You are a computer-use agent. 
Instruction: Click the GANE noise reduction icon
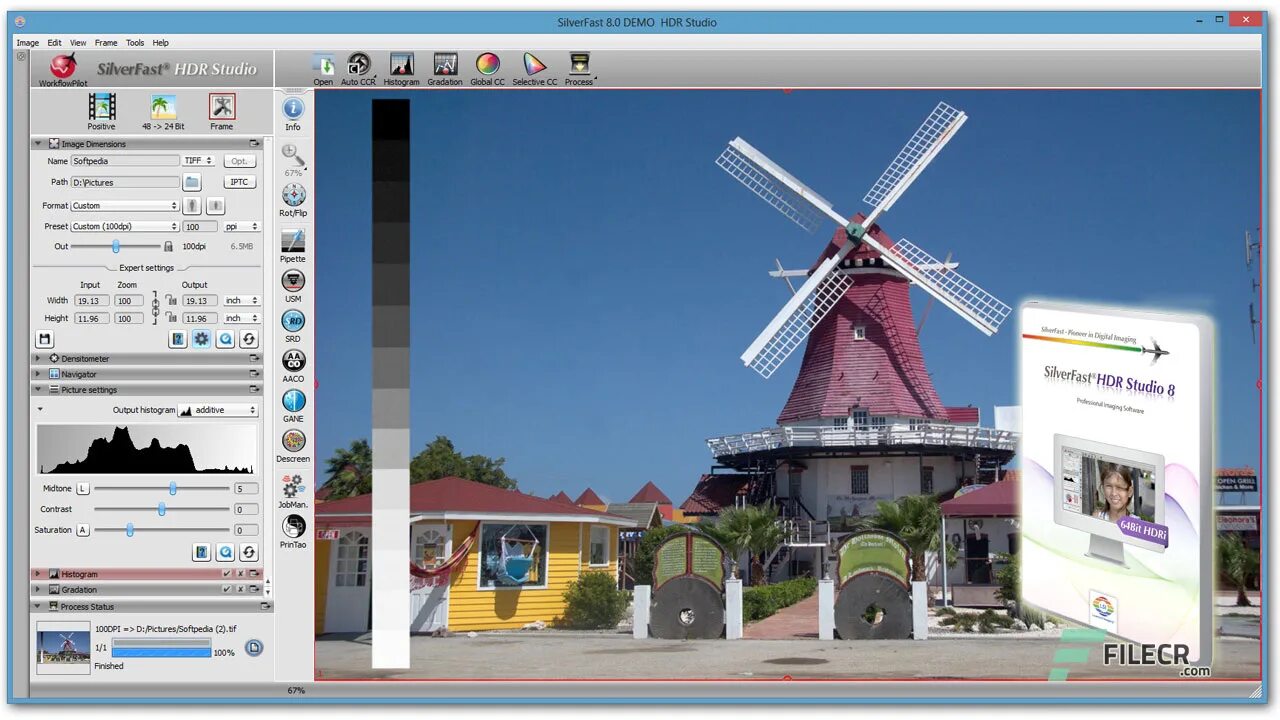click(293, 401)
